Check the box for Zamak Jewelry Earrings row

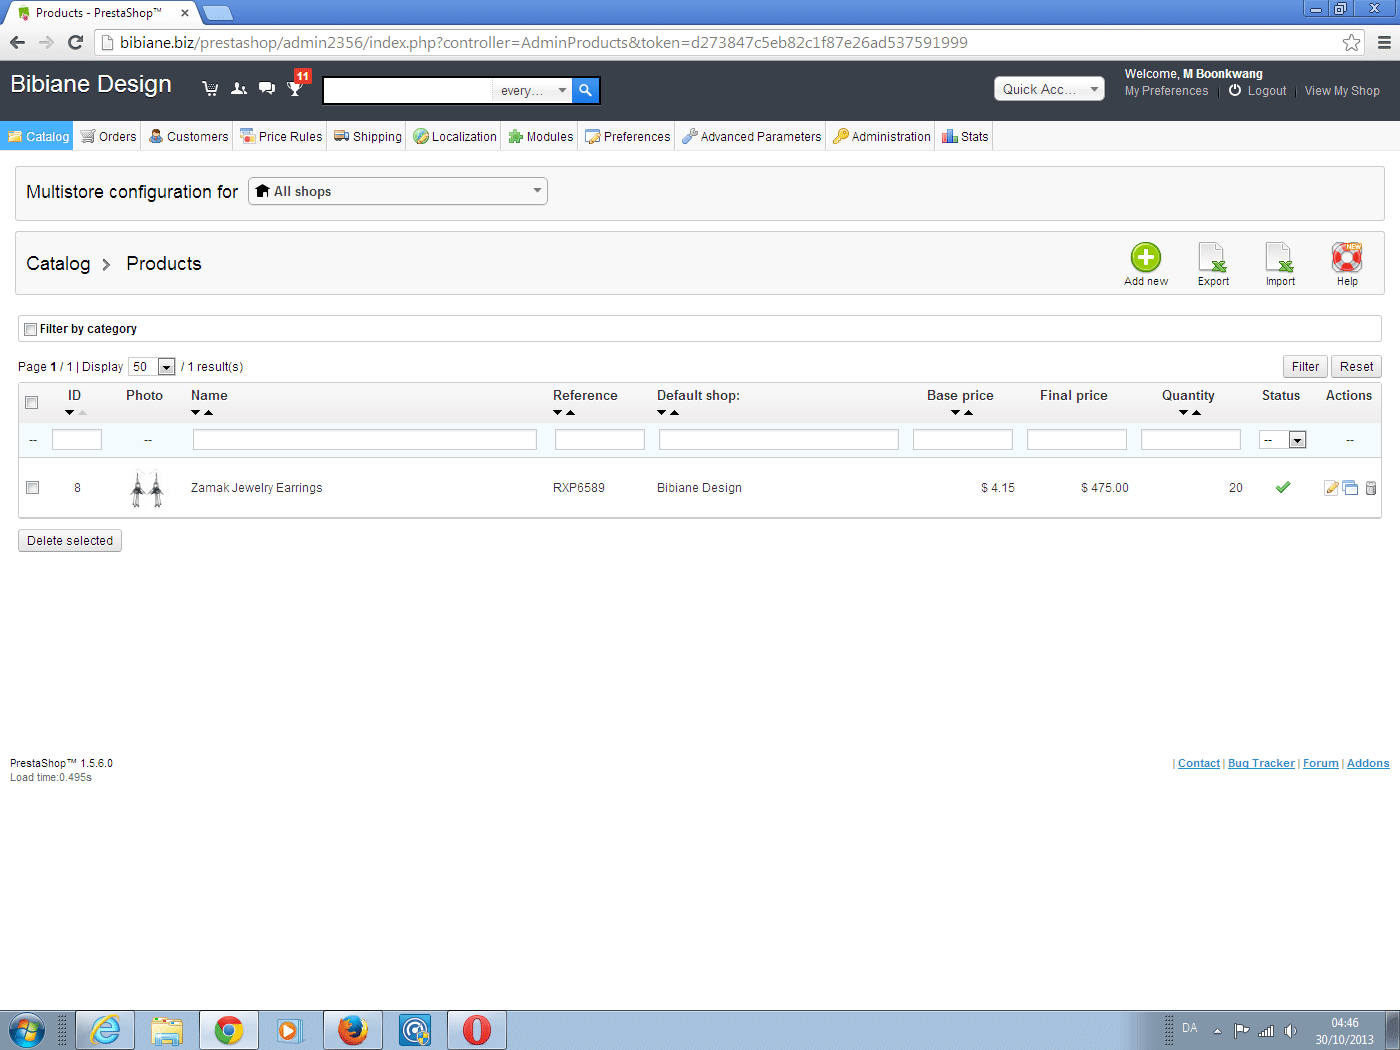click(32, 488)
